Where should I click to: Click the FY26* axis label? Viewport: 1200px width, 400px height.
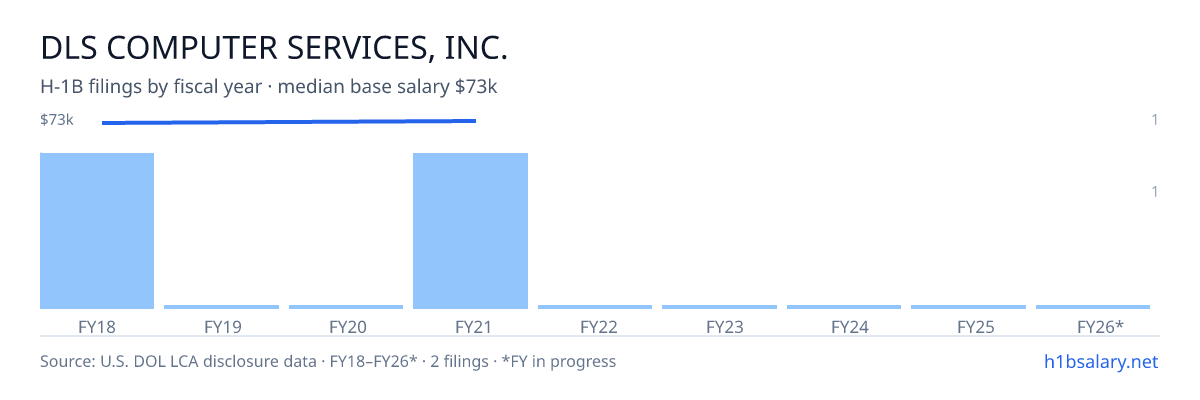[1100, 326]
